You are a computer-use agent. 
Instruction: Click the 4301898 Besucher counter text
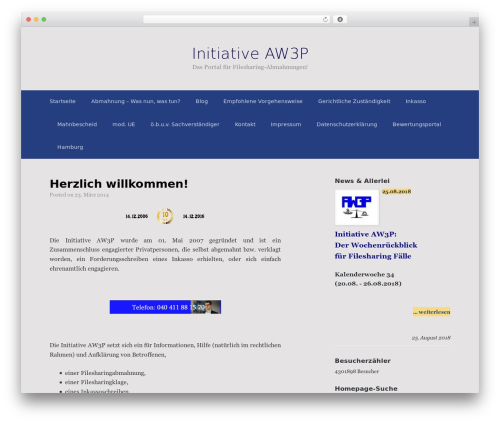(357, 371)
